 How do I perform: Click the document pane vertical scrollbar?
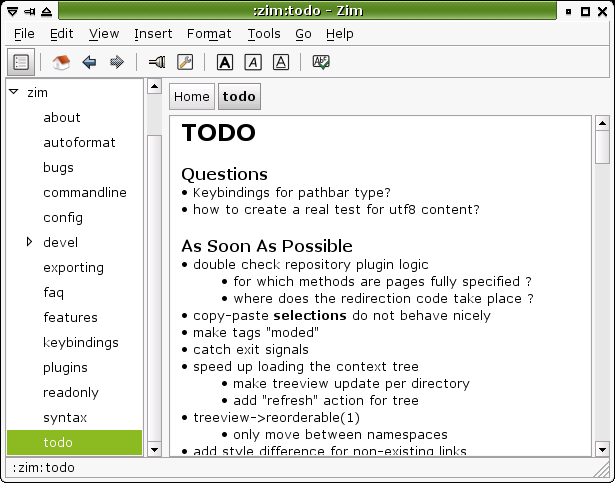pyautogui.click(x=602, y=300)
